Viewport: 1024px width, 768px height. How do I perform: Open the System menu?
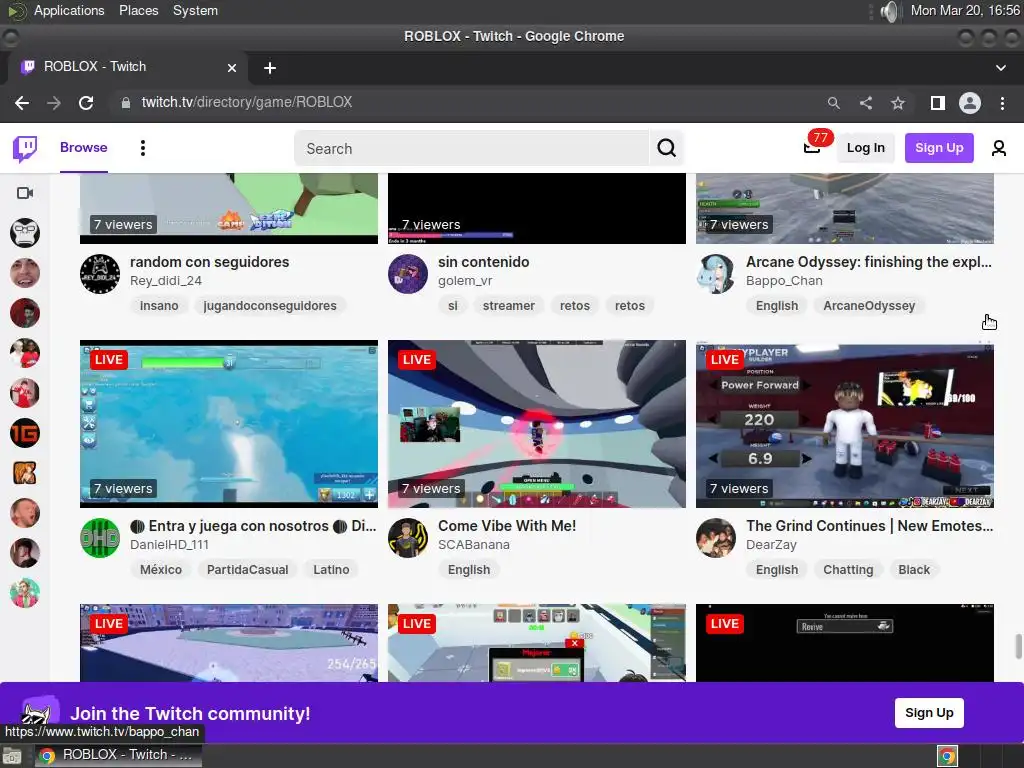[195, 10]
